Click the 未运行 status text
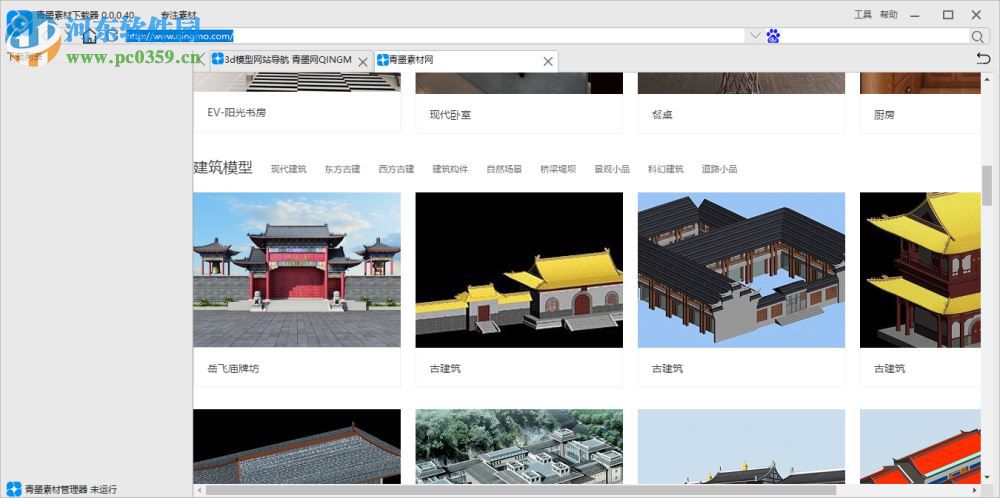This screenshot has height=498, width=1000. 103,490
